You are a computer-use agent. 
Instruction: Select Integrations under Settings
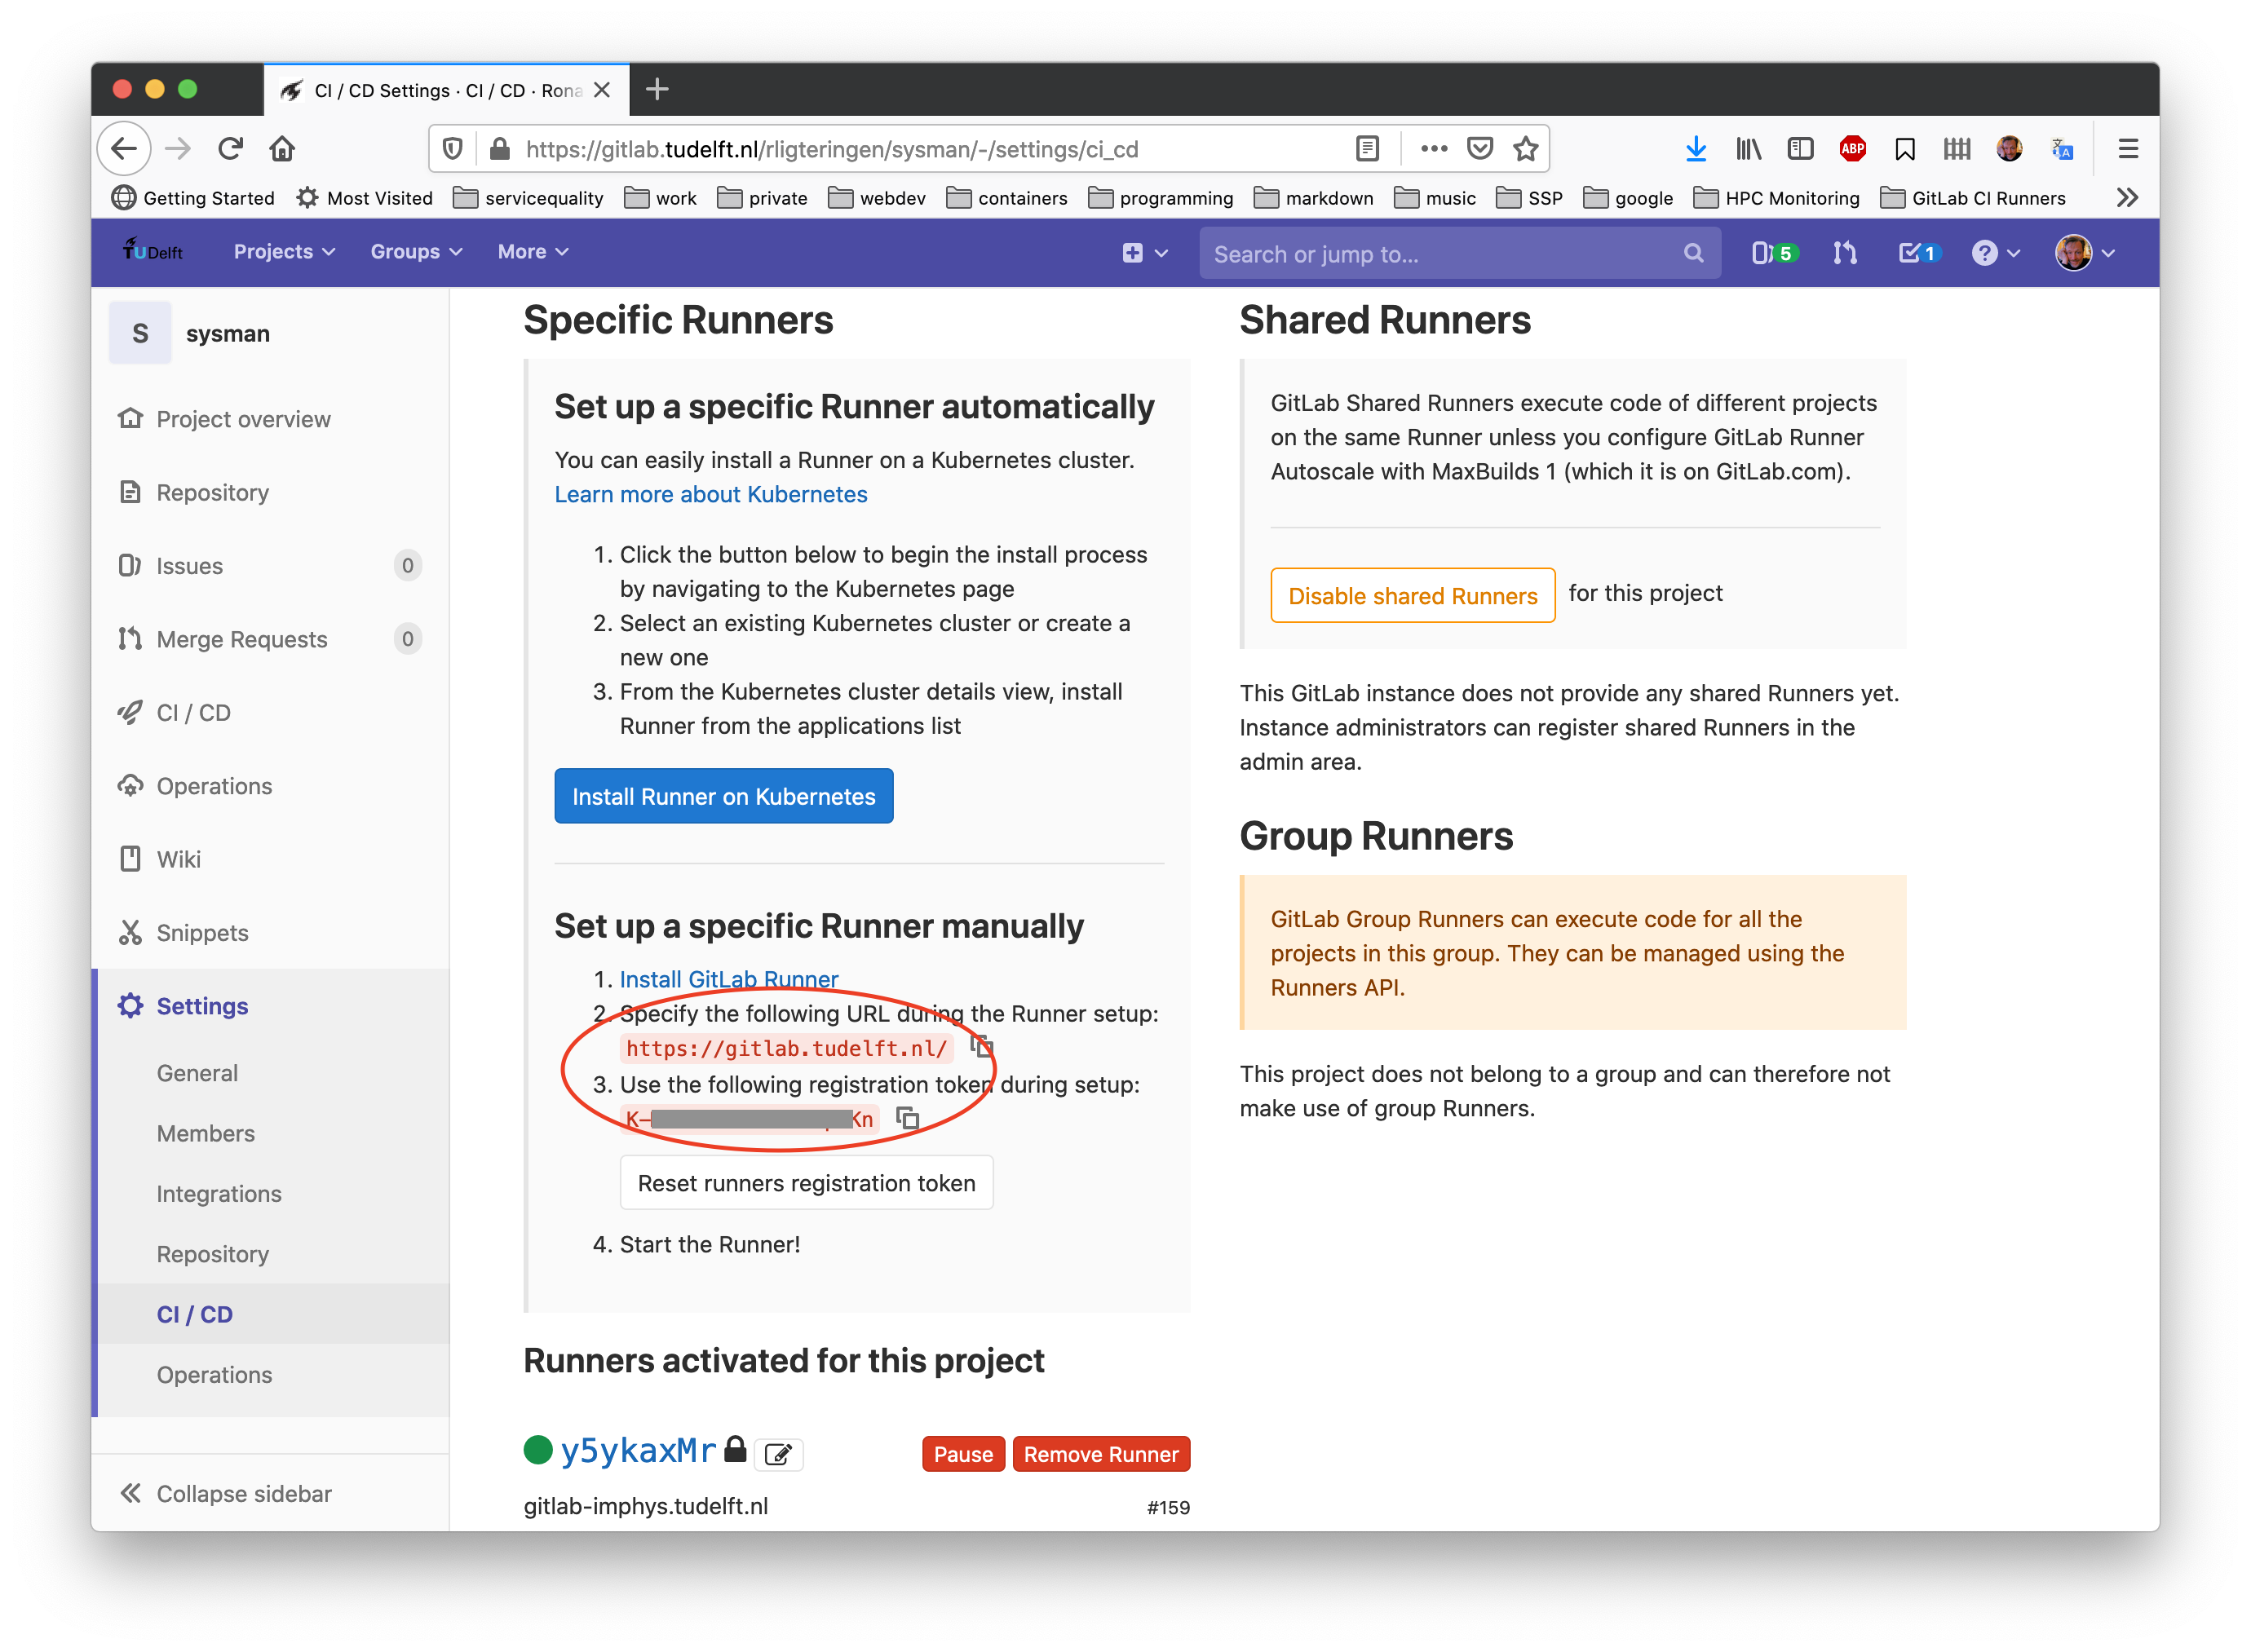coord(219,1193)
